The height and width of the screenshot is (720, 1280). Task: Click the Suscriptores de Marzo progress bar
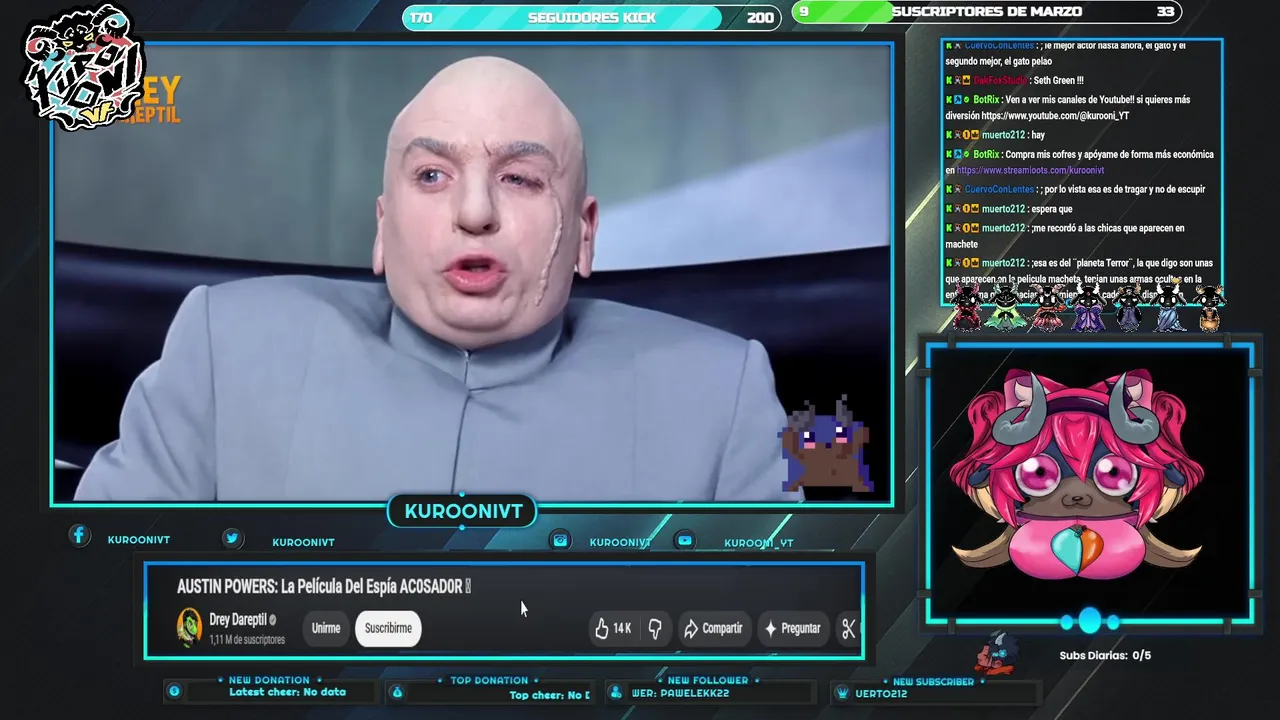coord(987,12)
